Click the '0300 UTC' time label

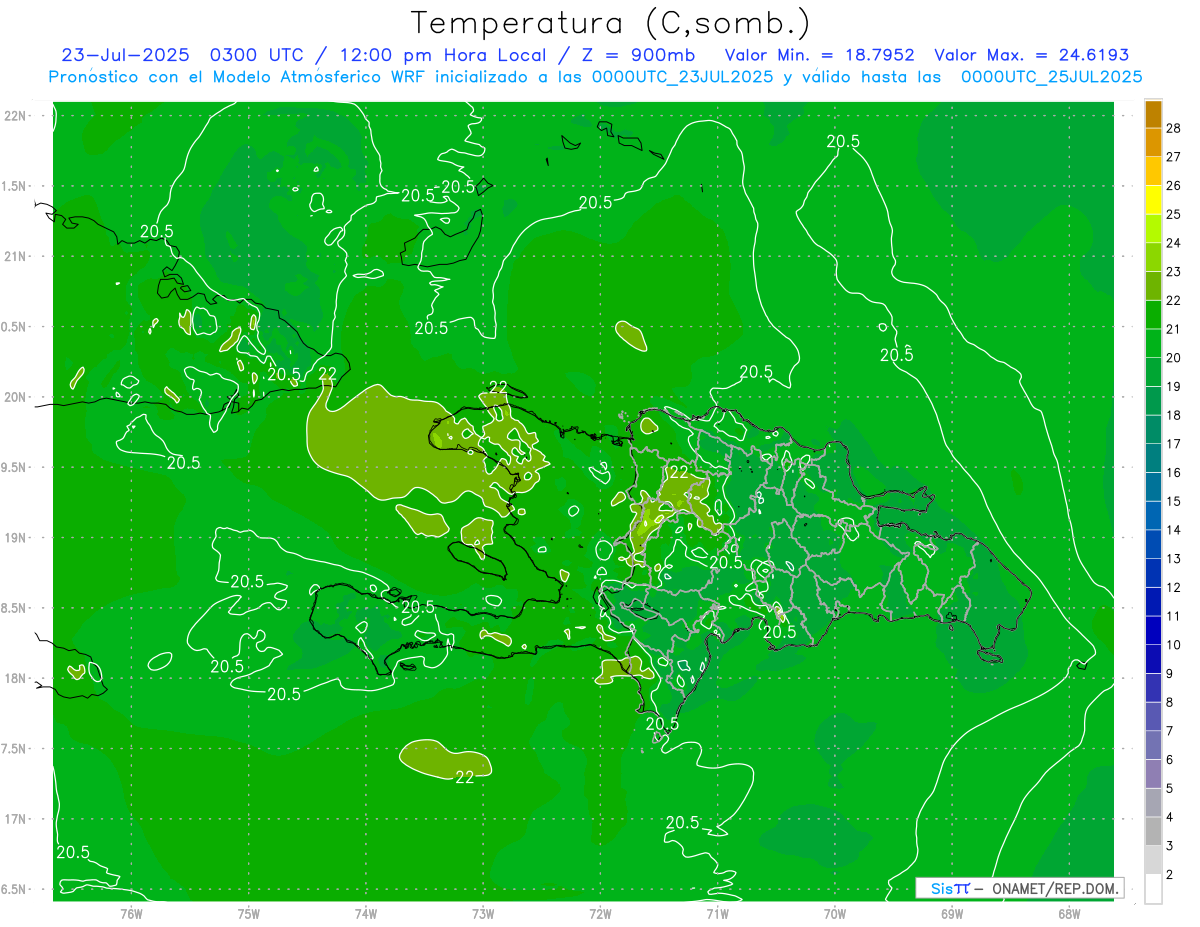coord(255,55)
